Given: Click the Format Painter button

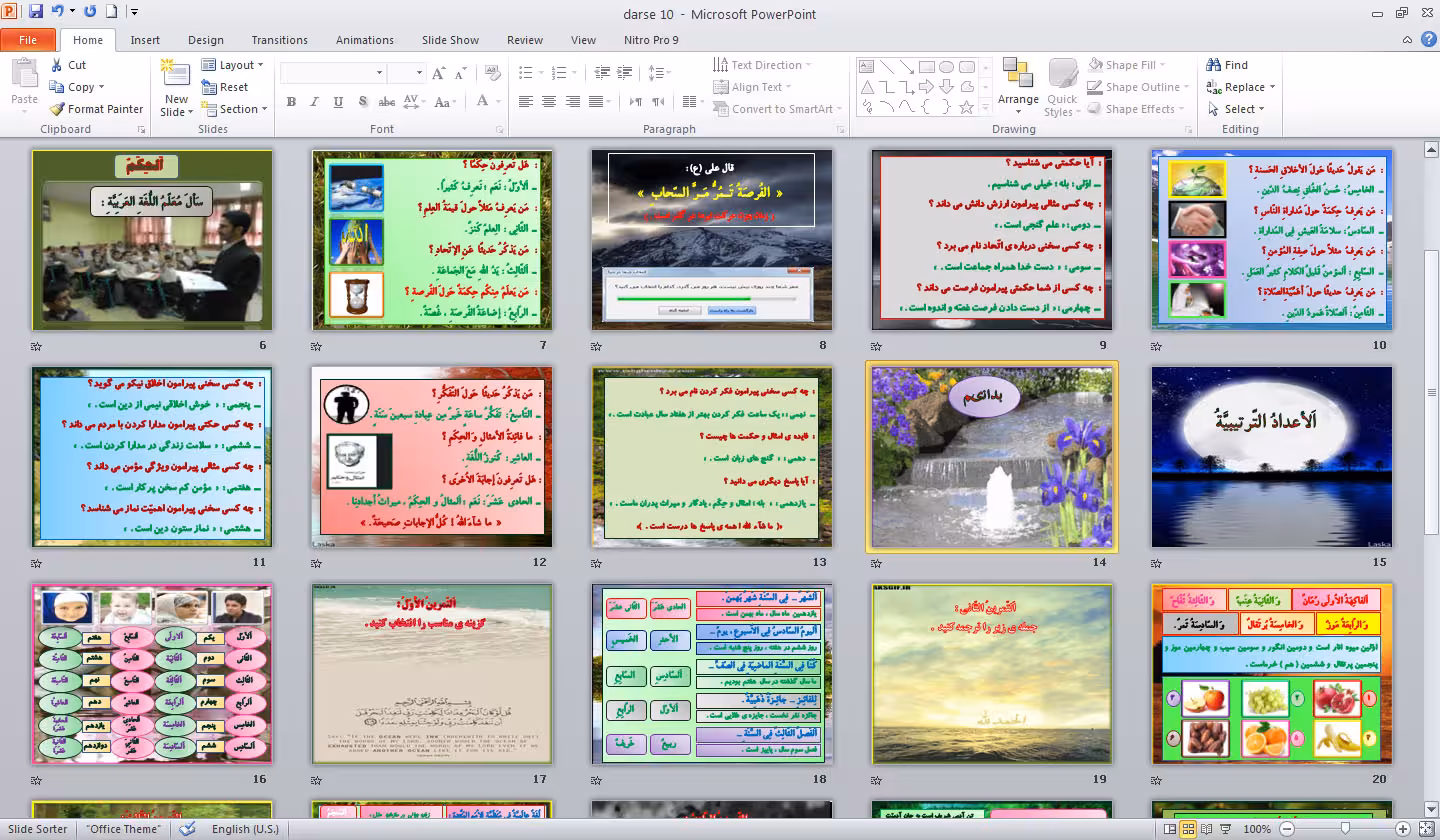Looking at the screenshot, I should tap(96, 109).
